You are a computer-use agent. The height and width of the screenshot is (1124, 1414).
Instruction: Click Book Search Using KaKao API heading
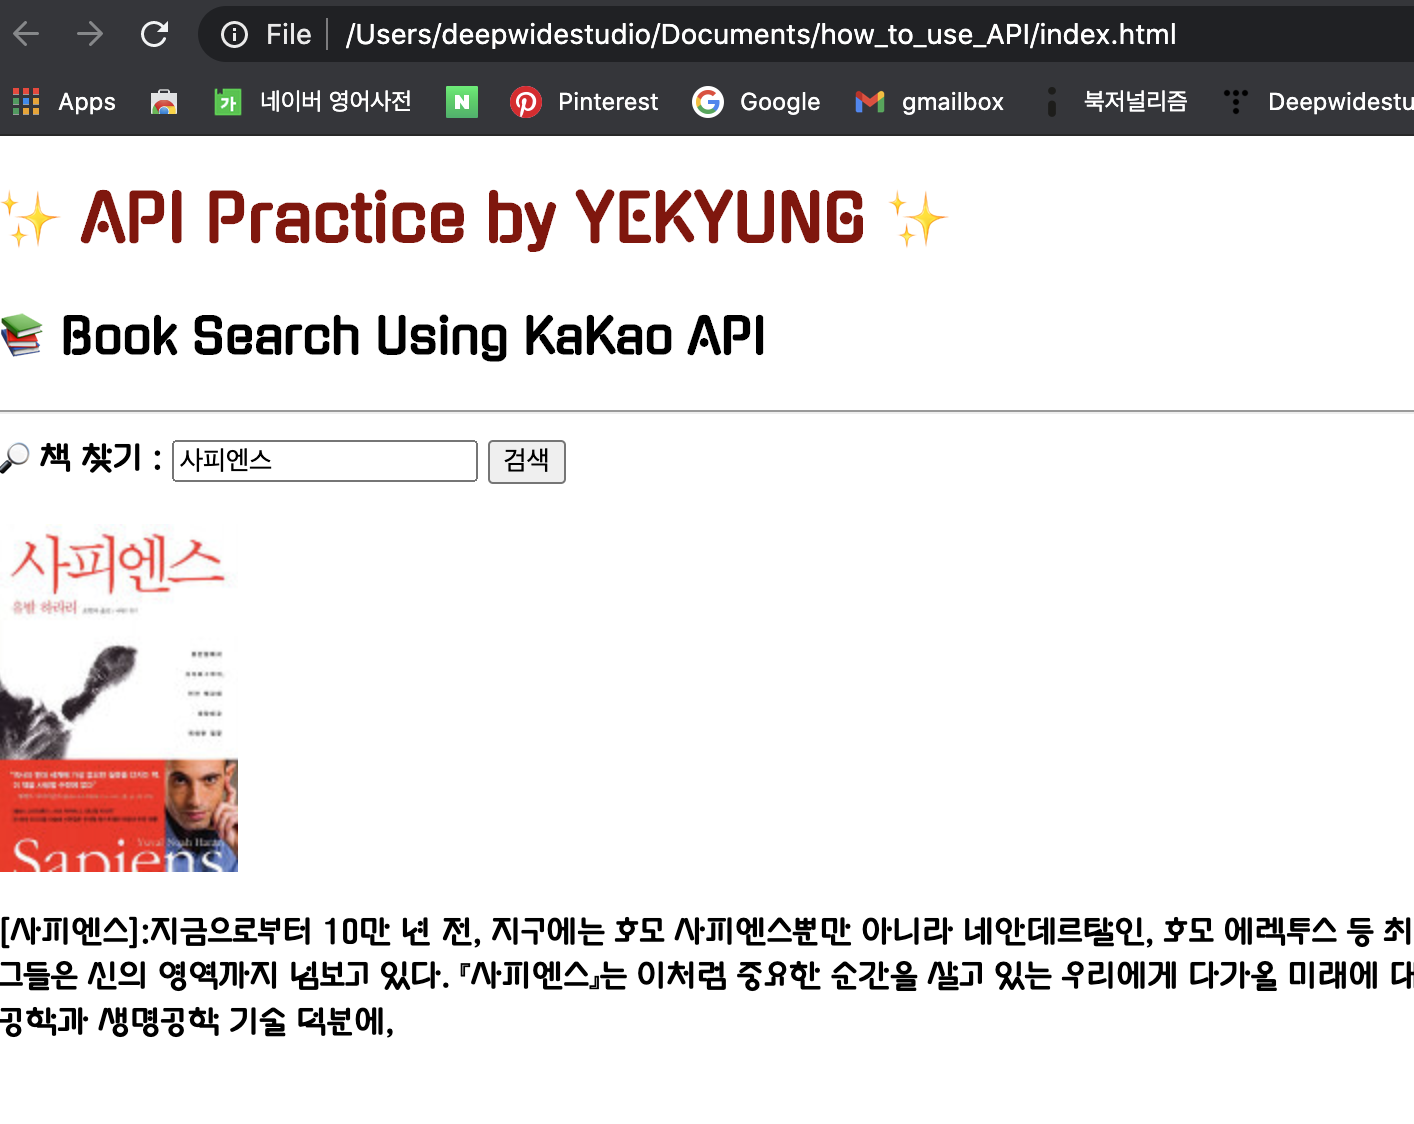(x=383, y=336)
